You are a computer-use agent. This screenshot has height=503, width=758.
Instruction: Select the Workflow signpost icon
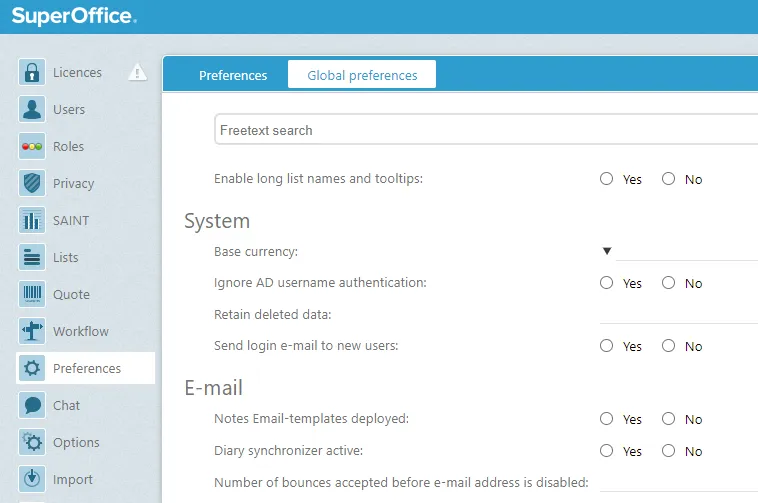pyautogui.click(x=32, y=332)
